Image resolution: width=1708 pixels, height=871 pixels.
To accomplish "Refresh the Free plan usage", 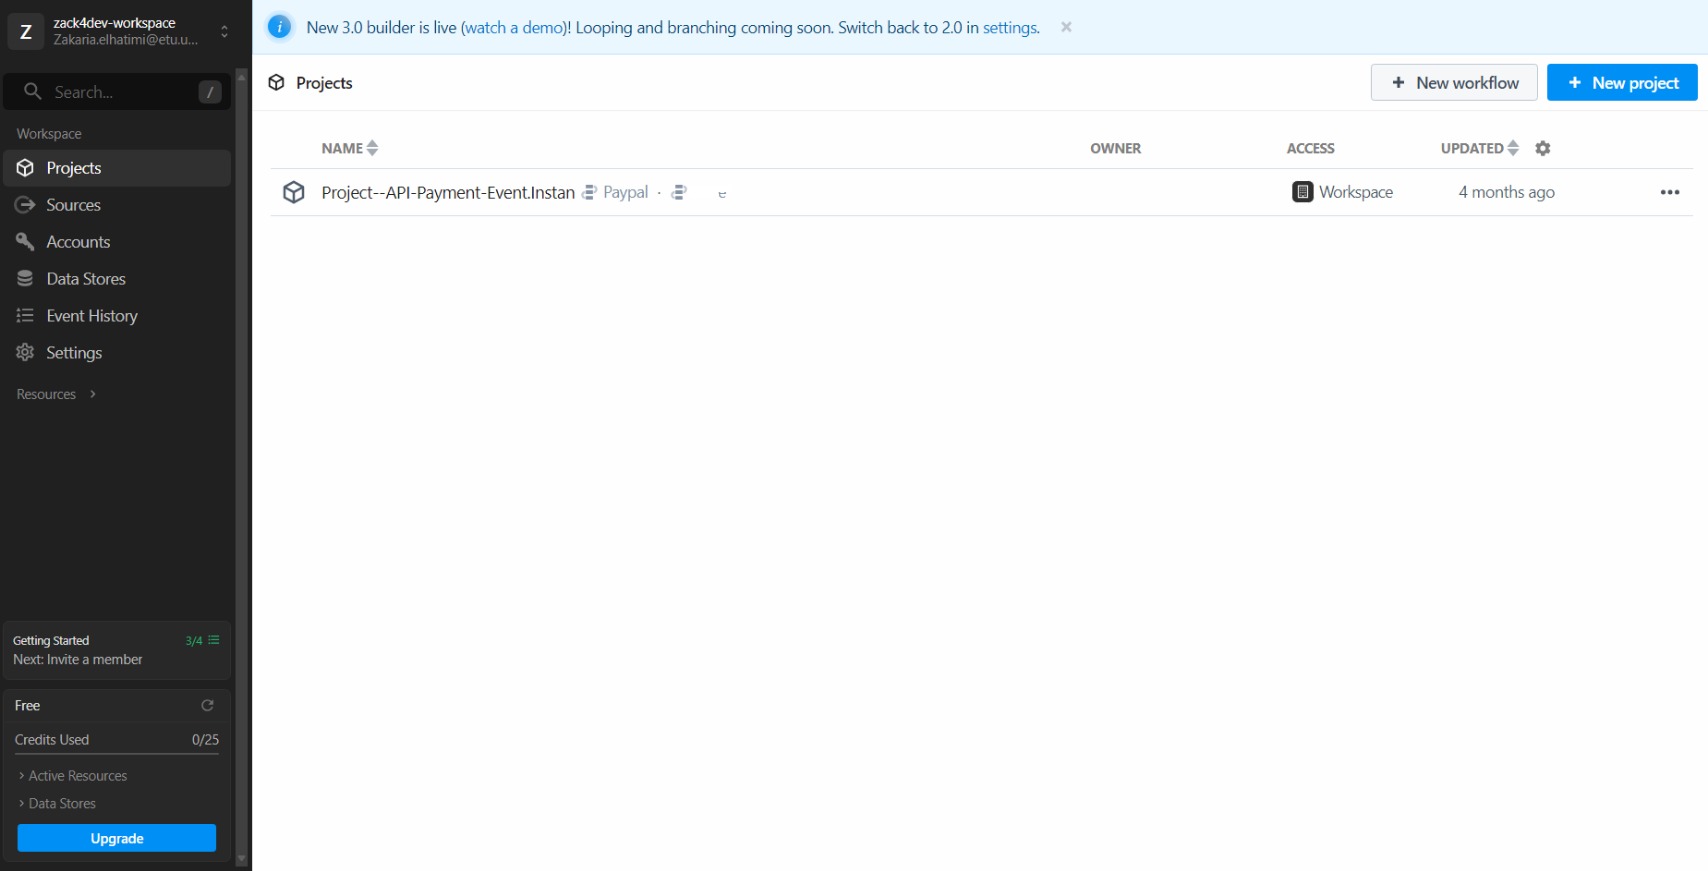I will tap(208, 706).
